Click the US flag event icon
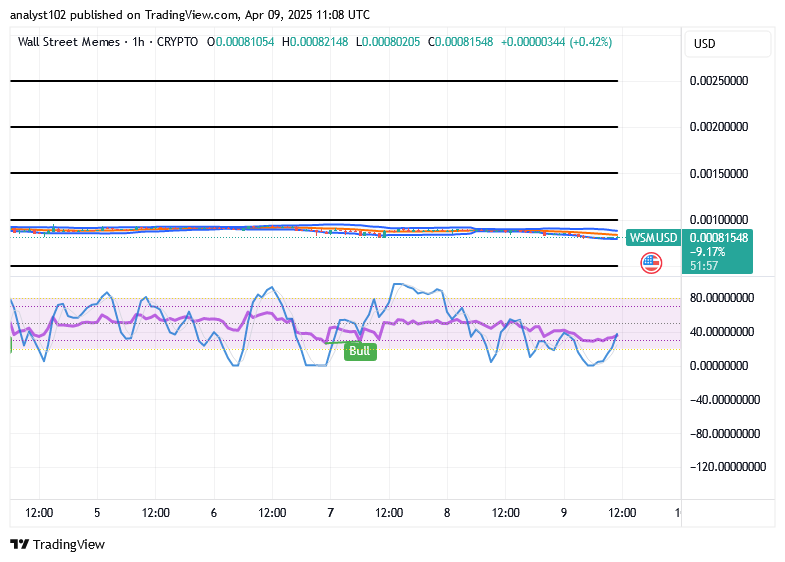This screenshot has height=562, width=785. [651, 263]
